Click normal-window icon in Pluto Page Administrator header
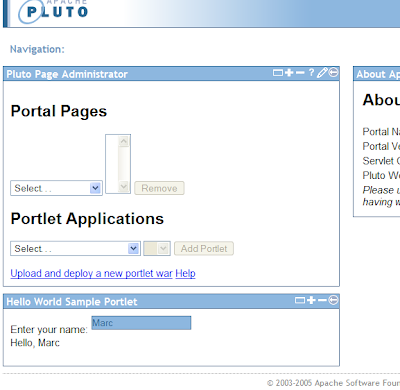The height and width of the screenshot is (390, 400). click(x=278, y=72)
